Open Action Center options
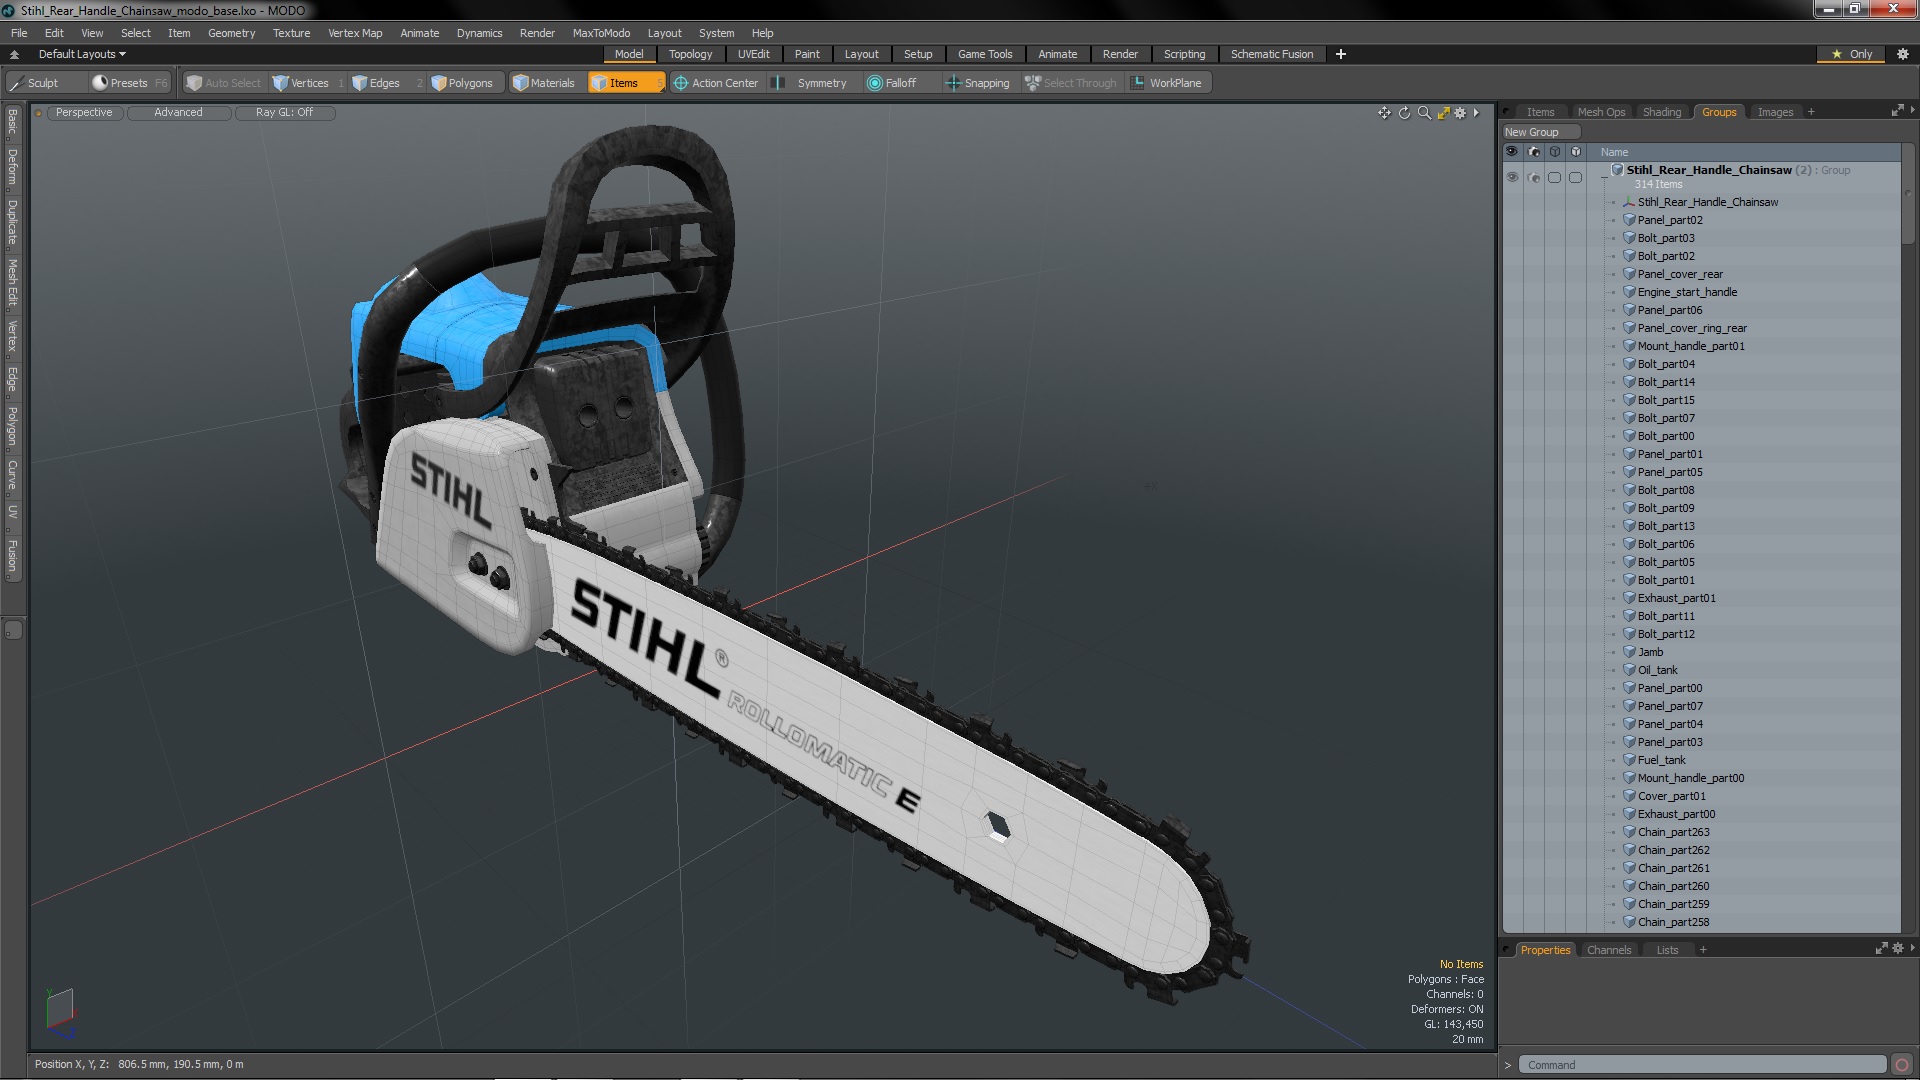The width and height of the screenshot is (1920, 1080). [x=716, y=83]
